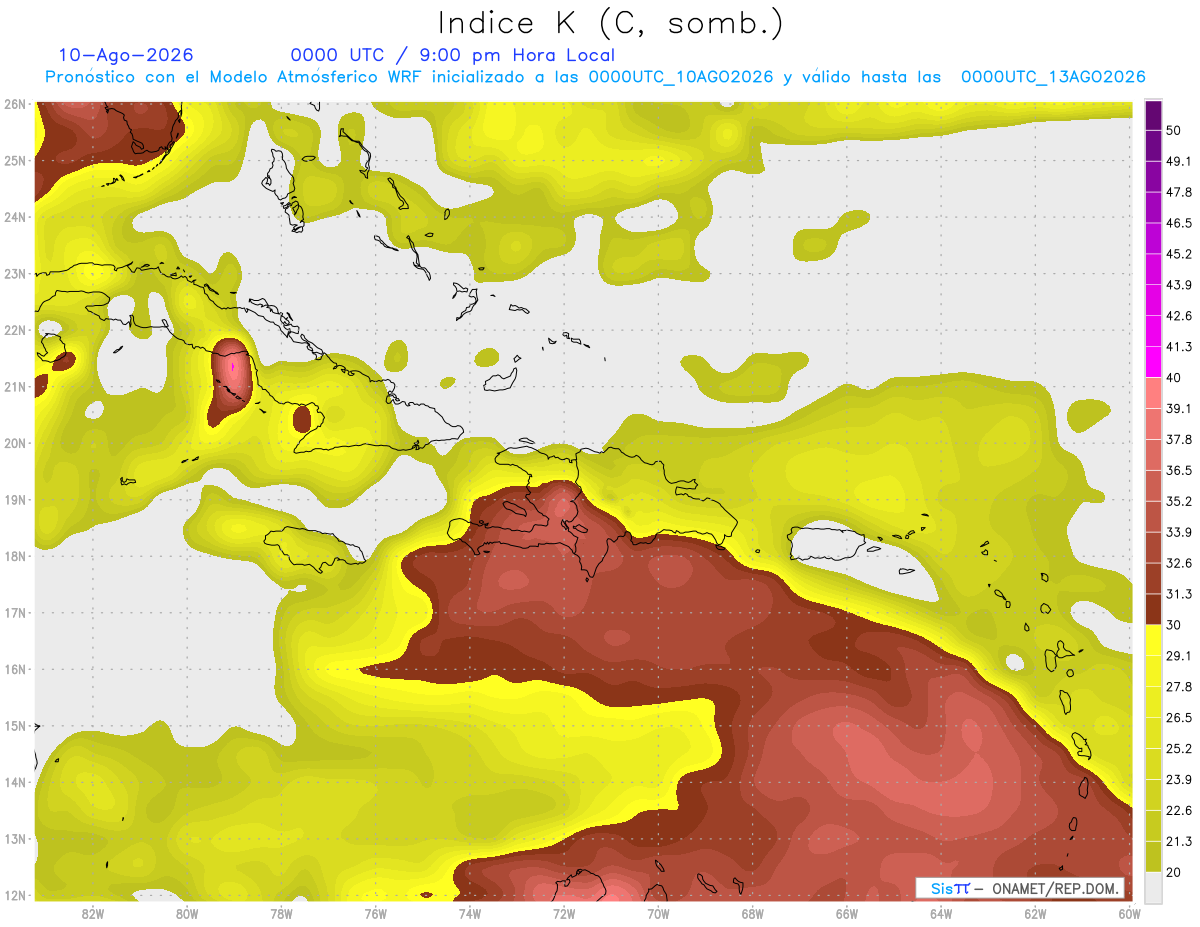Select the 24N latitude label
Screen dimensions: 1200x927
(15, 217)
